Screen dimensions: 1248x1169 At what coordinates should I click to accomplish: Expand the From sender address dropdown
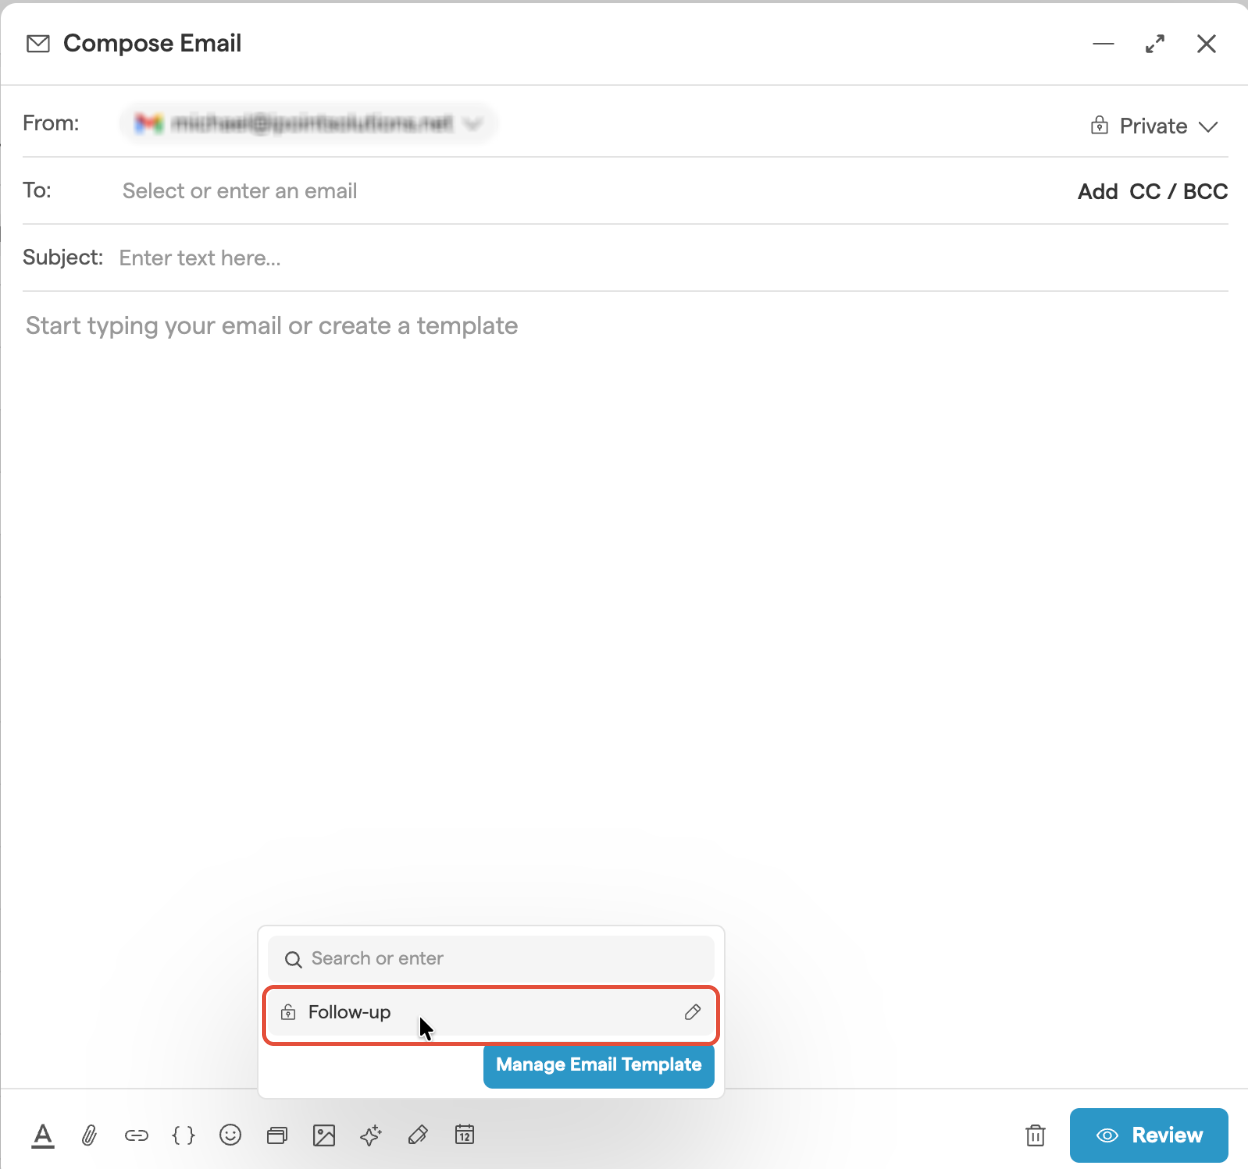tap(473, 124)
